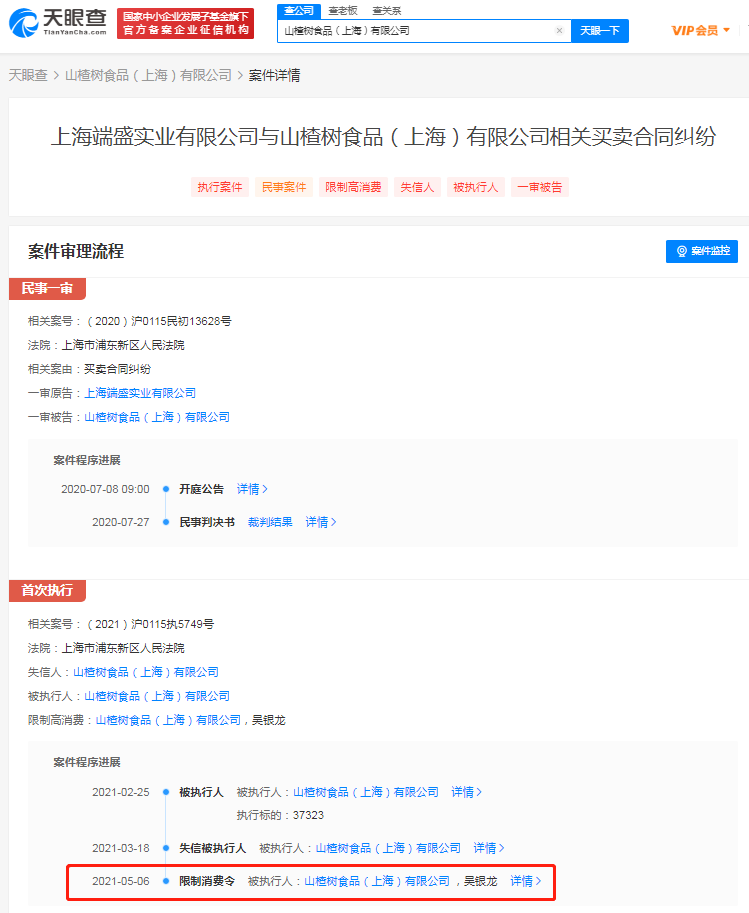
Task: Click the 民事一审 section label
Action: click(x=47, y=288)
